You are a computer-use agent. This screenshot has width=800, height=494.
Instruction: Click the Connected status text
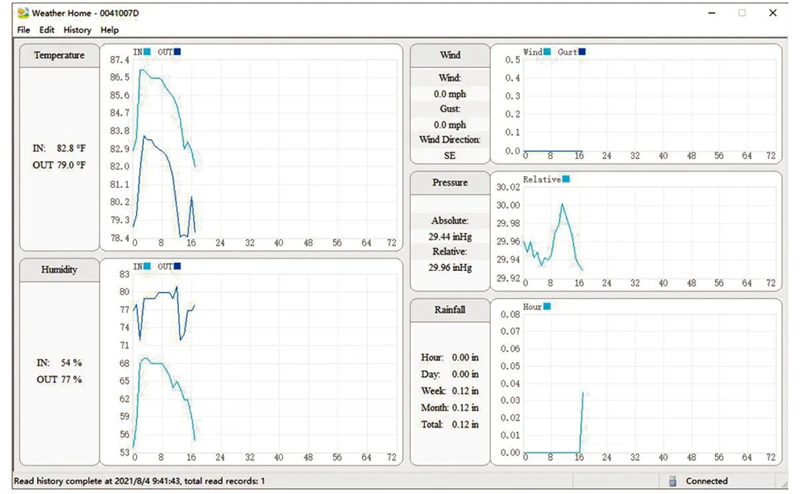(707, 481)
